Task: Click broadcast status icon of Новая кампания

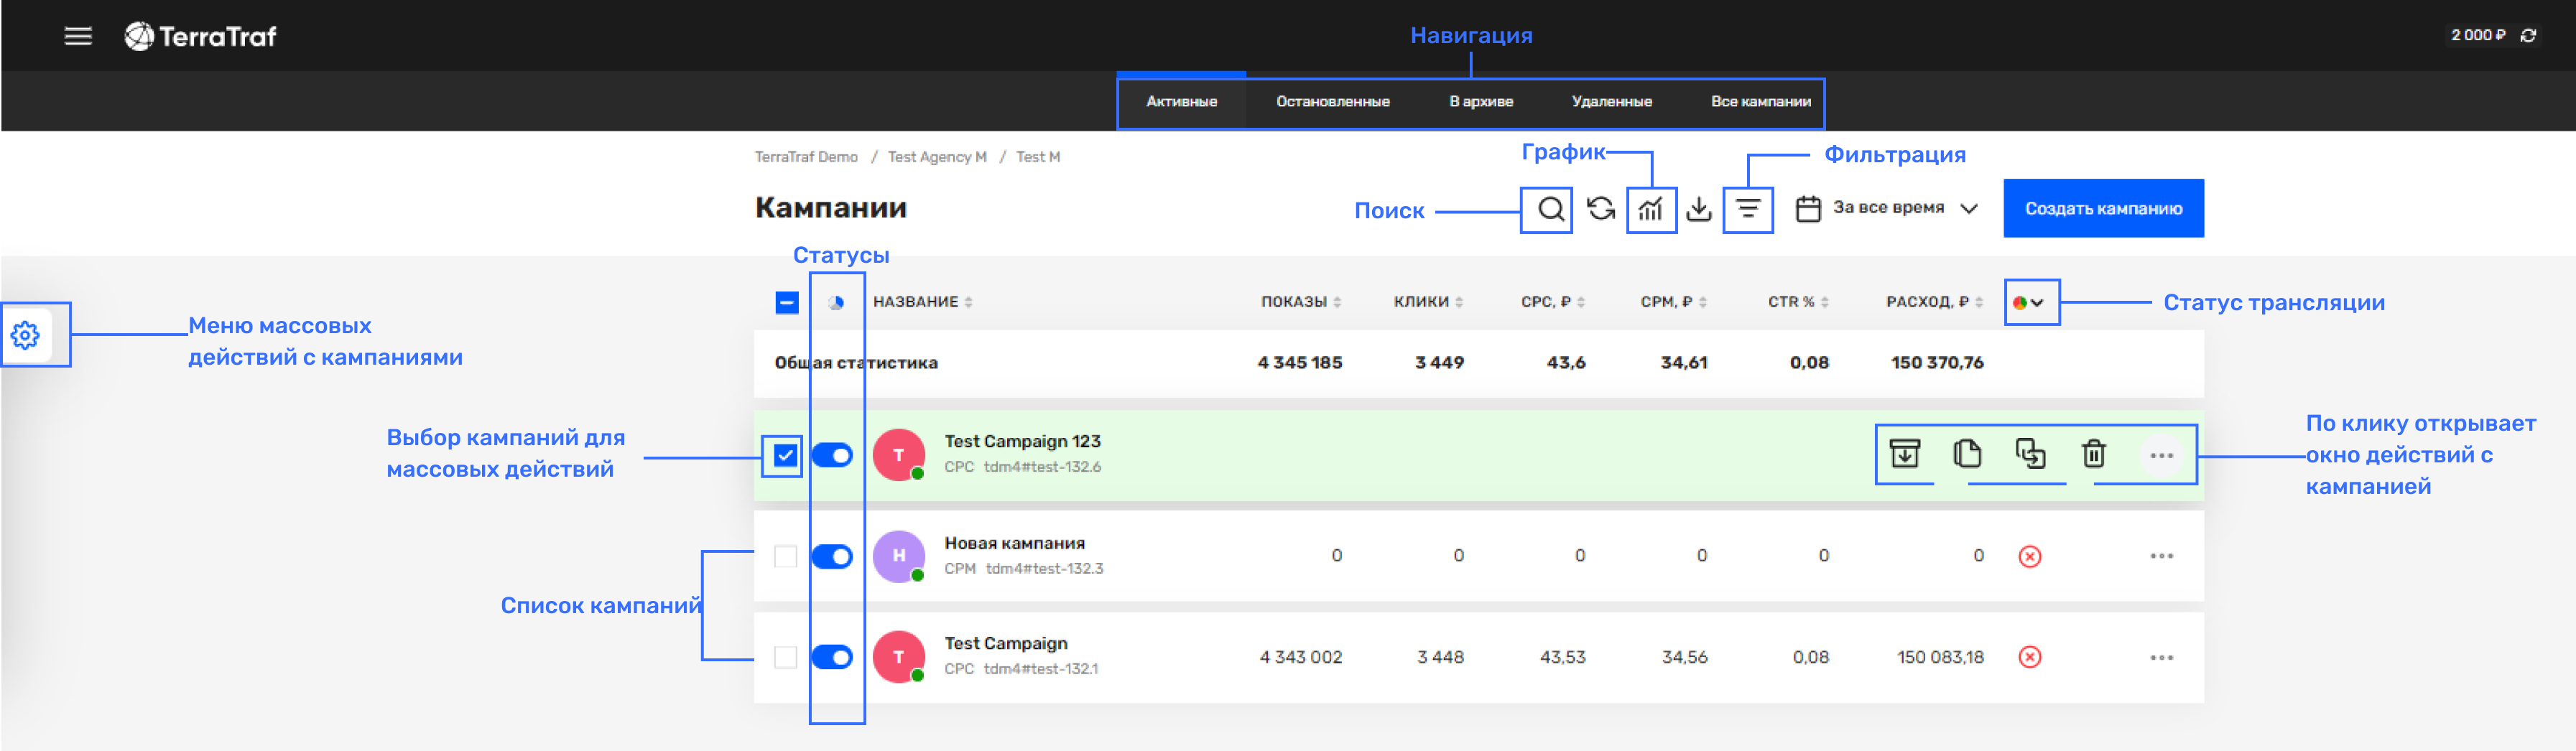Action: [x=2029, y=556]
